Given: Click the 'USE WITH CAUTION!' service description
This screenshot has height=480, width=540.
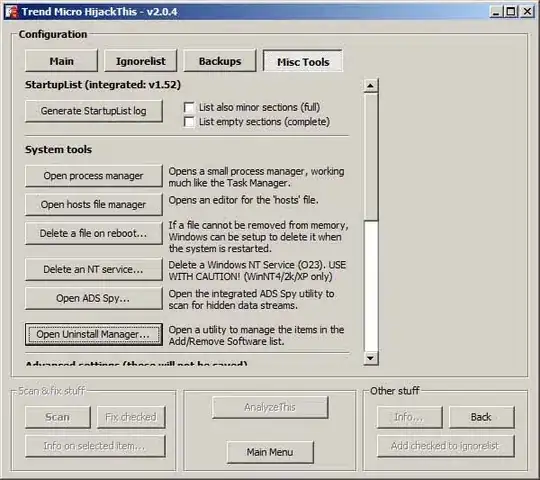Looking at the screenshot, I should tap(257, 271).
